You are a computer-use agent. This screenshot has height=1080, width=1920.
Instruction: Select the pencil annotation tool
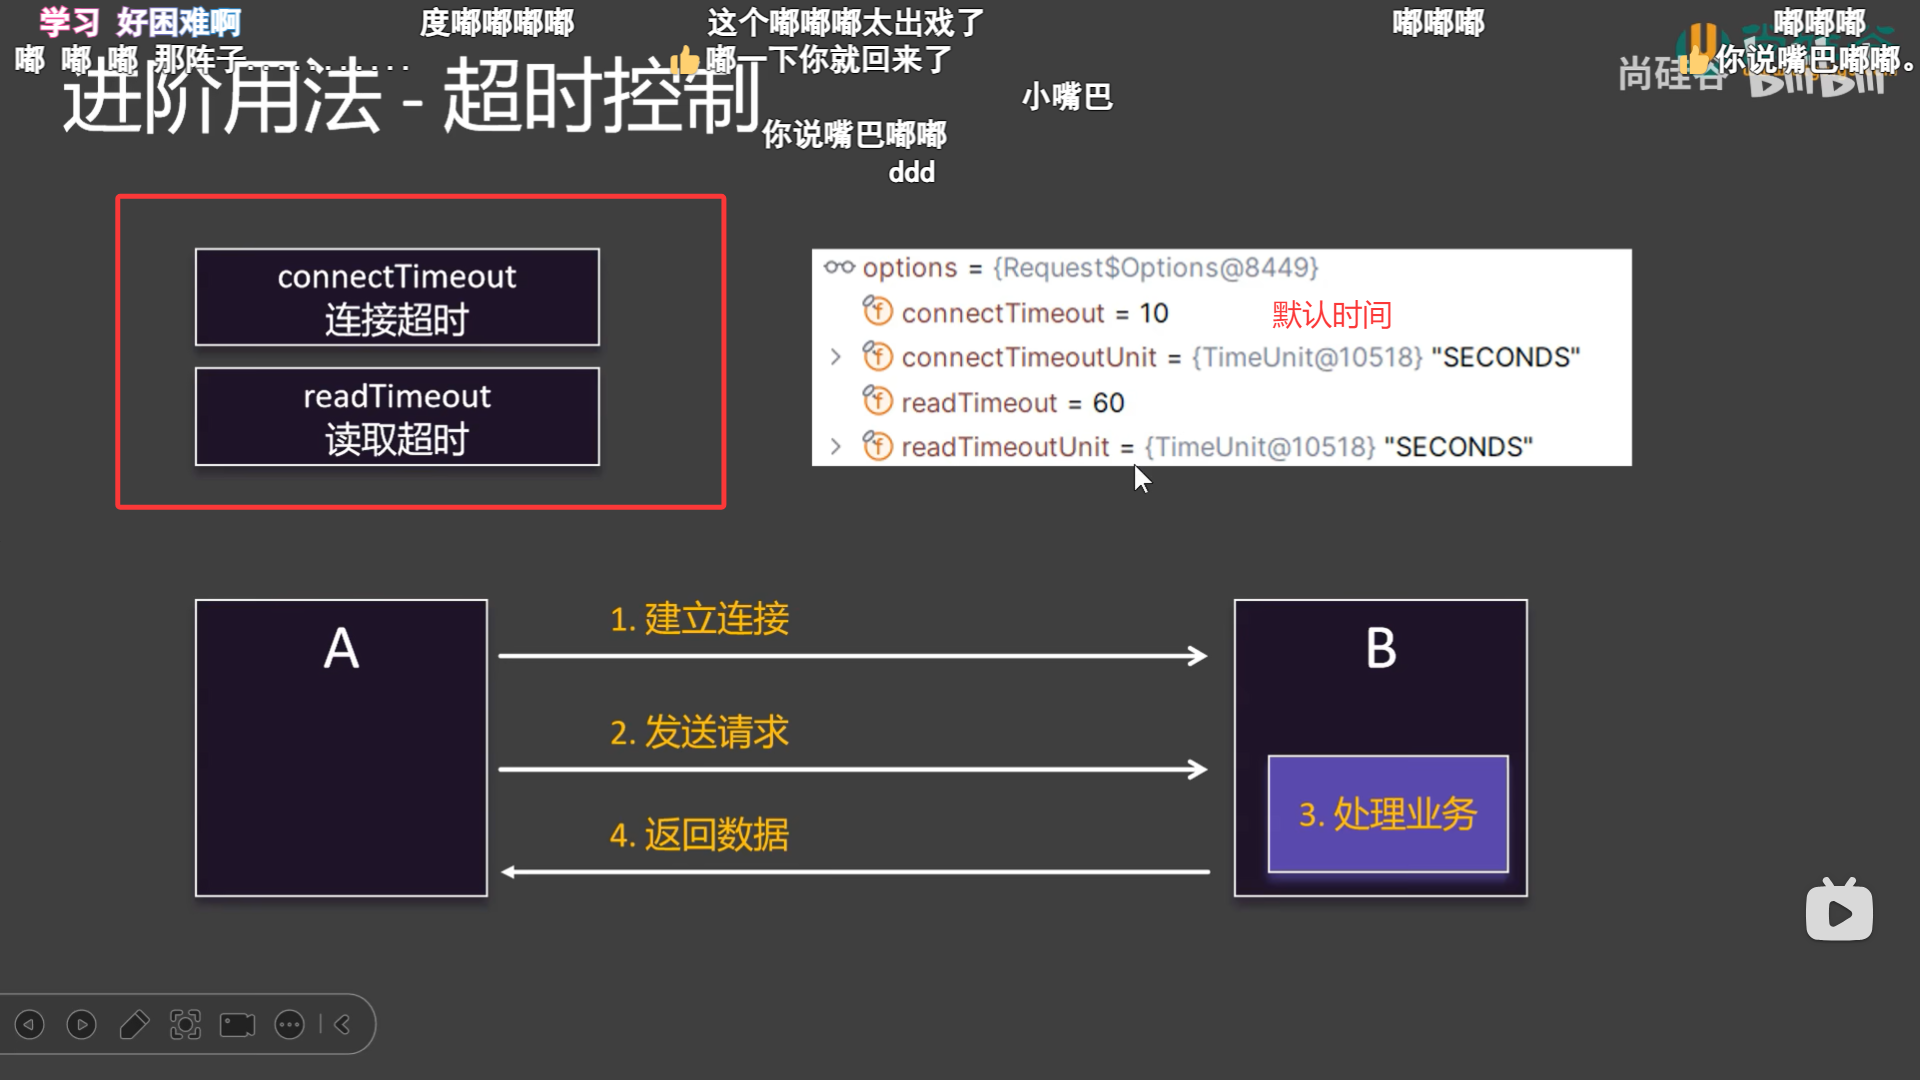click(x=134, y=1024)
